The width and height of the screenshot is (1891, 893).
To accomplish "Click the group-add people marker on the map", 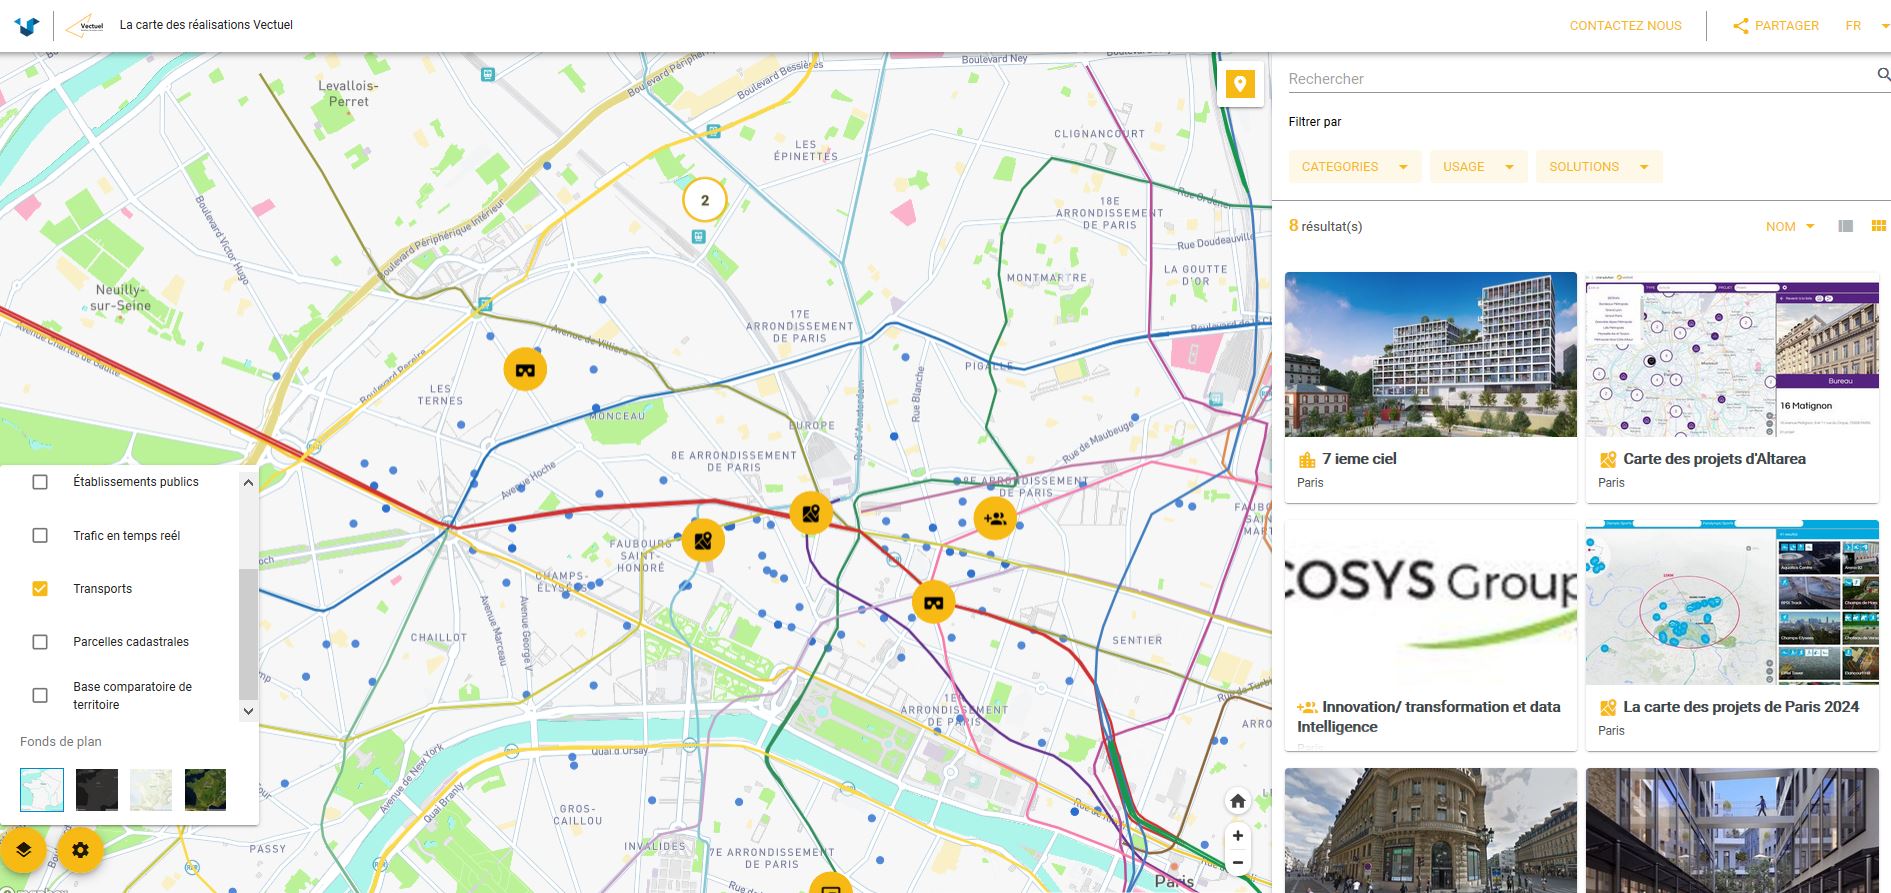I will click(995, 518).
